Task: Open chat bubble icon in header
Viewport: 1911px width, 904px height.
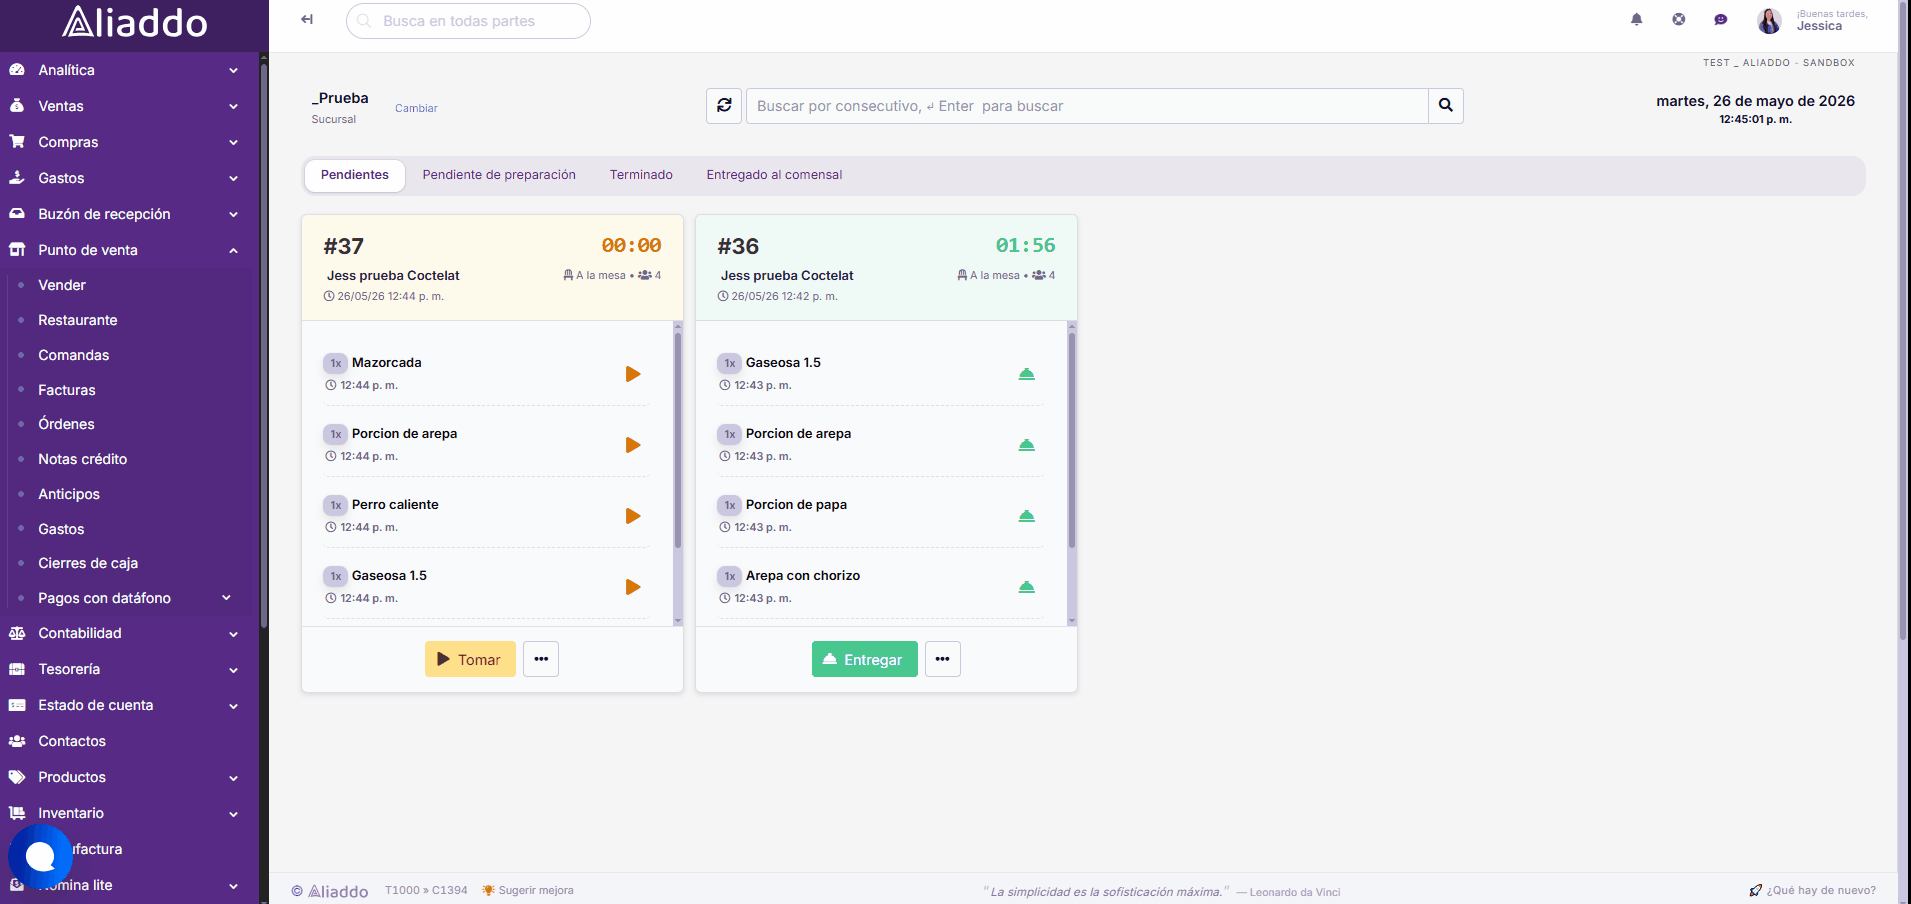Action: pyautogui.click(x=1721, y=19)
